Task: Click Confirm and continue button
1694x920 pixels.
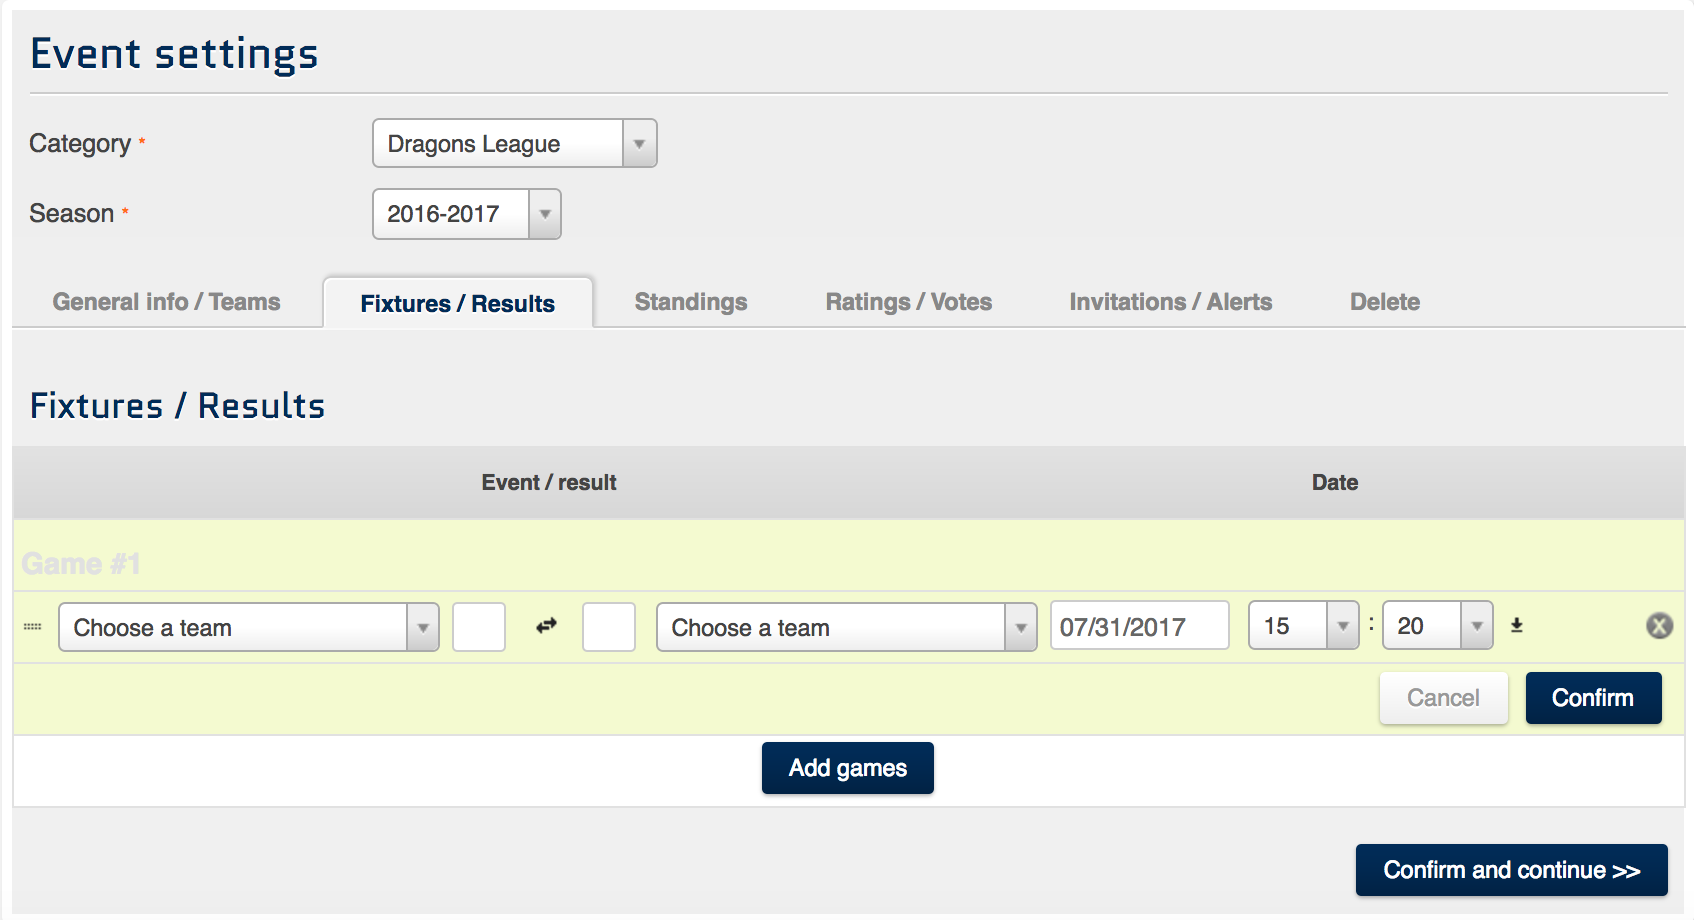Action: (x=1510, y=870)
